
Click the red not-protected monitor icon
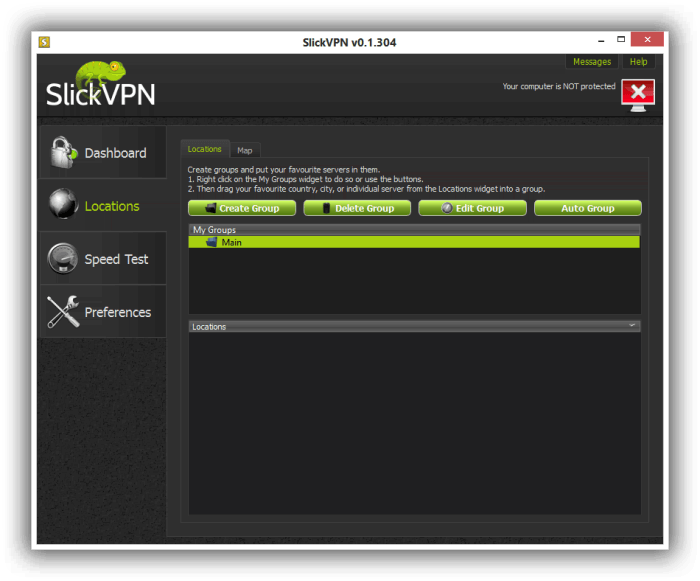(x=638, y=95)
